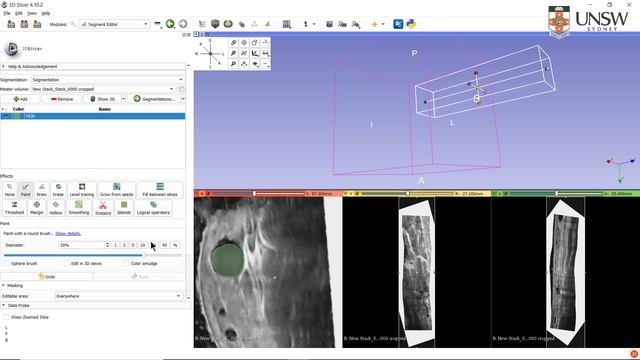This screenshot has width=640, height=360.
Task: Choose the Fill between slices effect
Action: [160, 190]
